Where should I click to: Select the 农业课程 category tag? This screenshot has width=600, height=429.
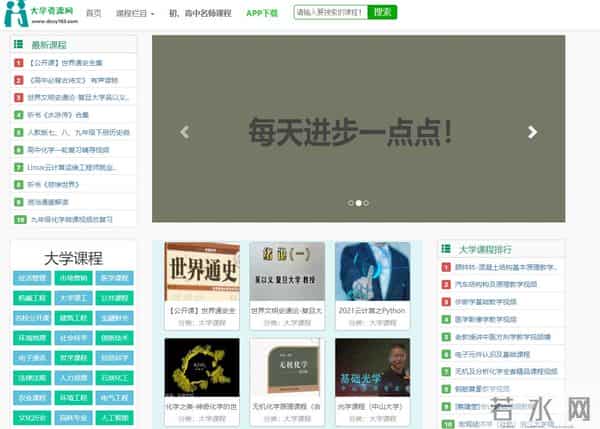[x=32, y=398]
